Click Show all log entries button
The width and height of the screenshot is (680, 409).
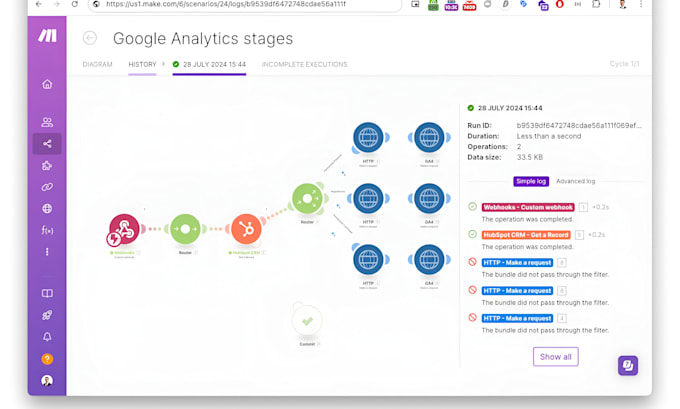coord(556,357)
